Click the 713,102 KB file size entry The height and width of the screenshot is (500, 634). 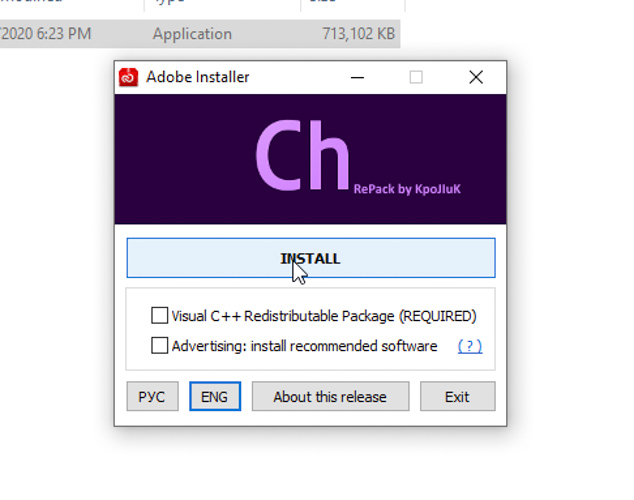[358, 34]
